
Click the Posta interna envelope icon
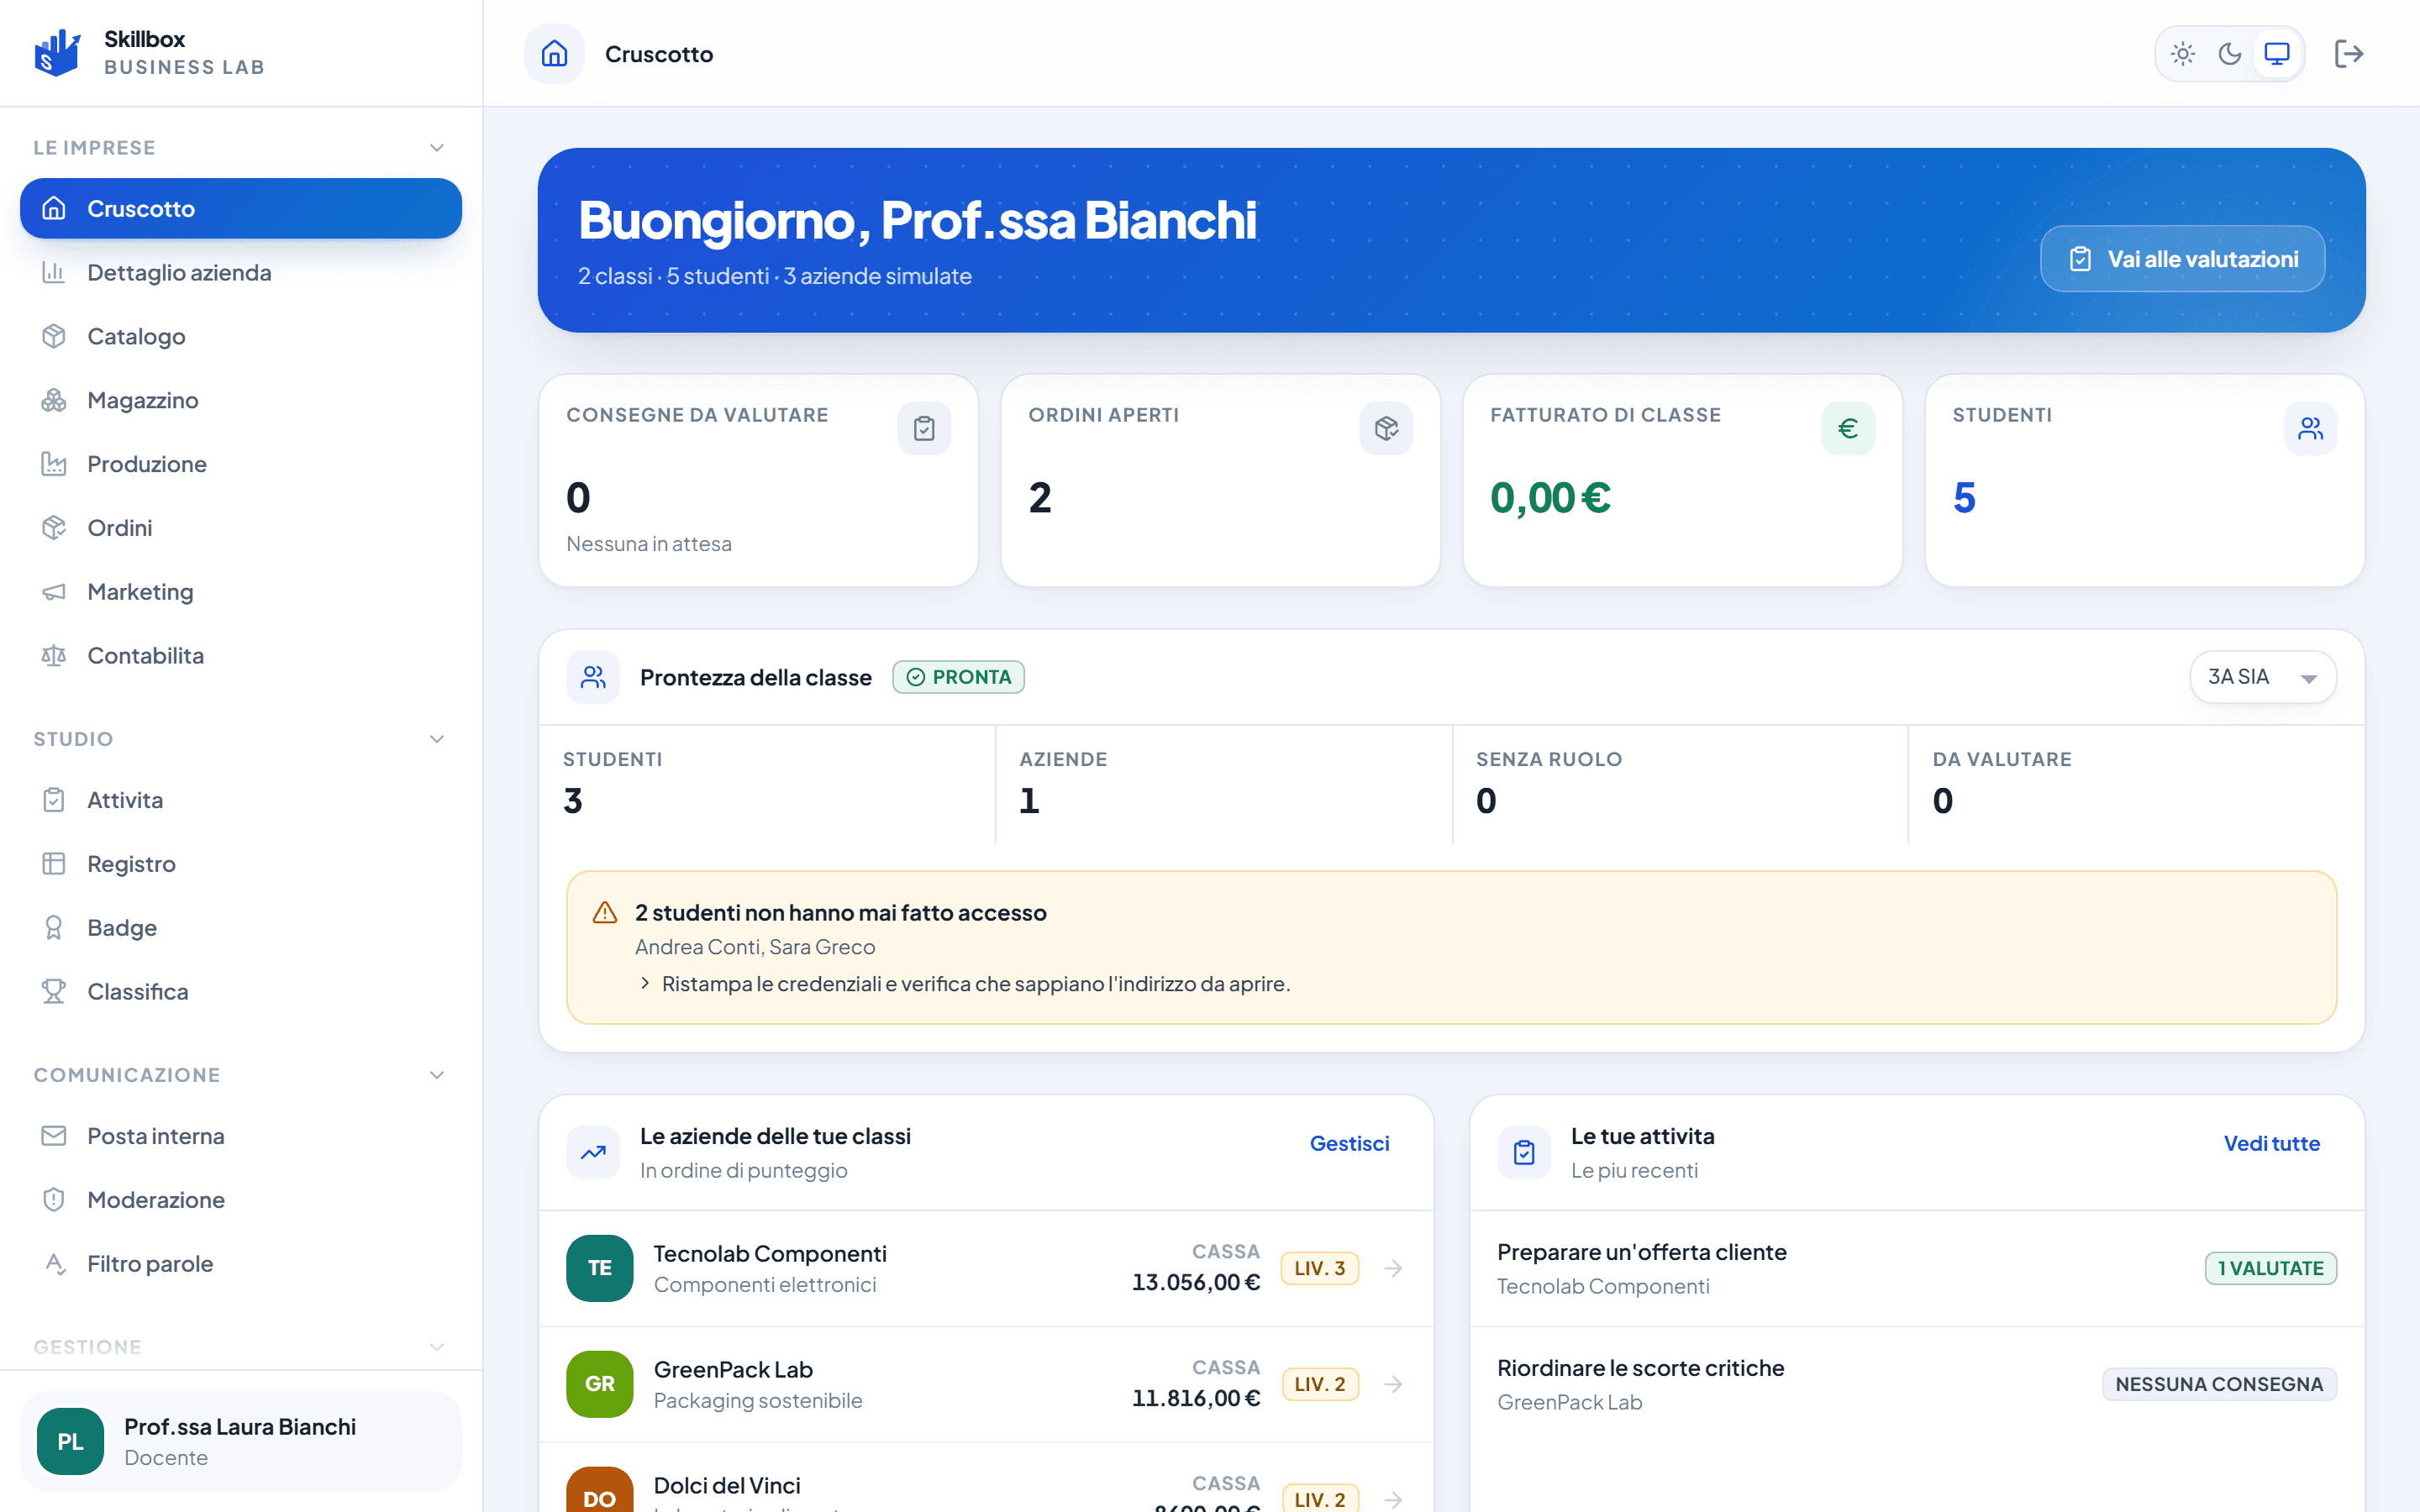54,1136
